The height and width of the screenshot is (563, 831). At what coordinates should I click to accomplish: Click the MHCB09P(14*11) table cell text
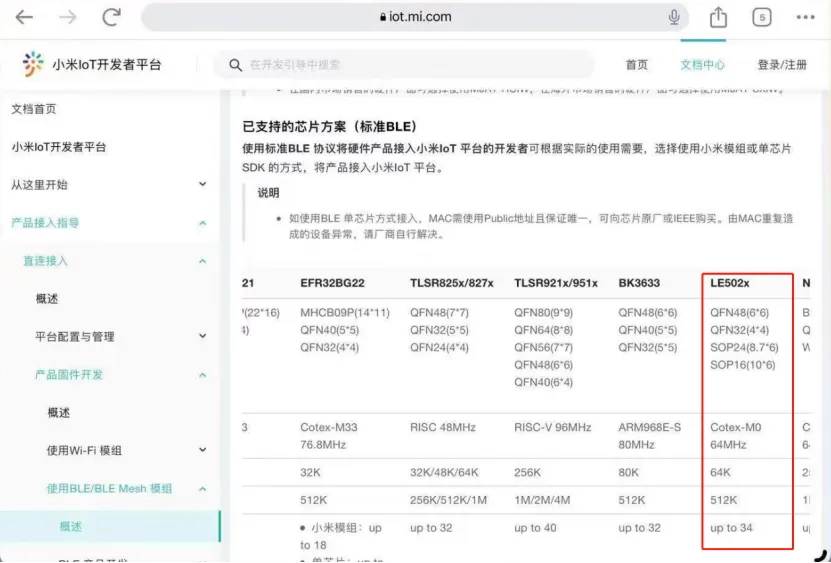tap(345, 313)
